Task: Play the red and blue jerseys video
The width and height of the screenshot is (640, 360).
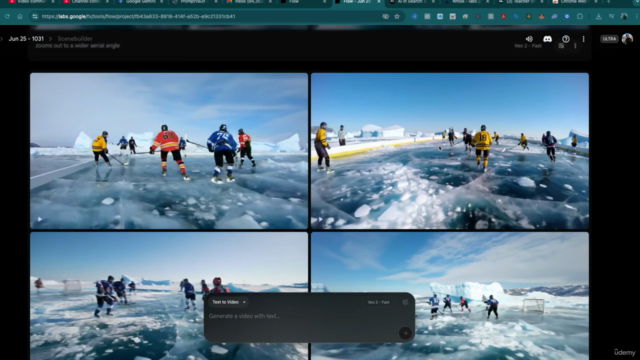Action: click(x=40, y=219)
